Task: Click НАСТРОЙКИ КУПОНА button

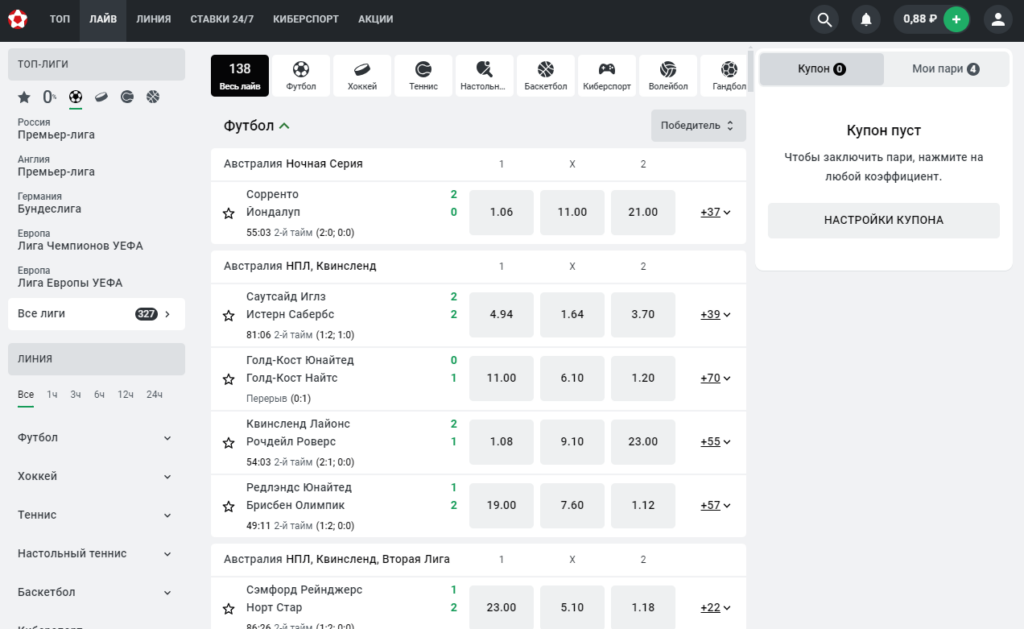Action: tap(884, 220)
